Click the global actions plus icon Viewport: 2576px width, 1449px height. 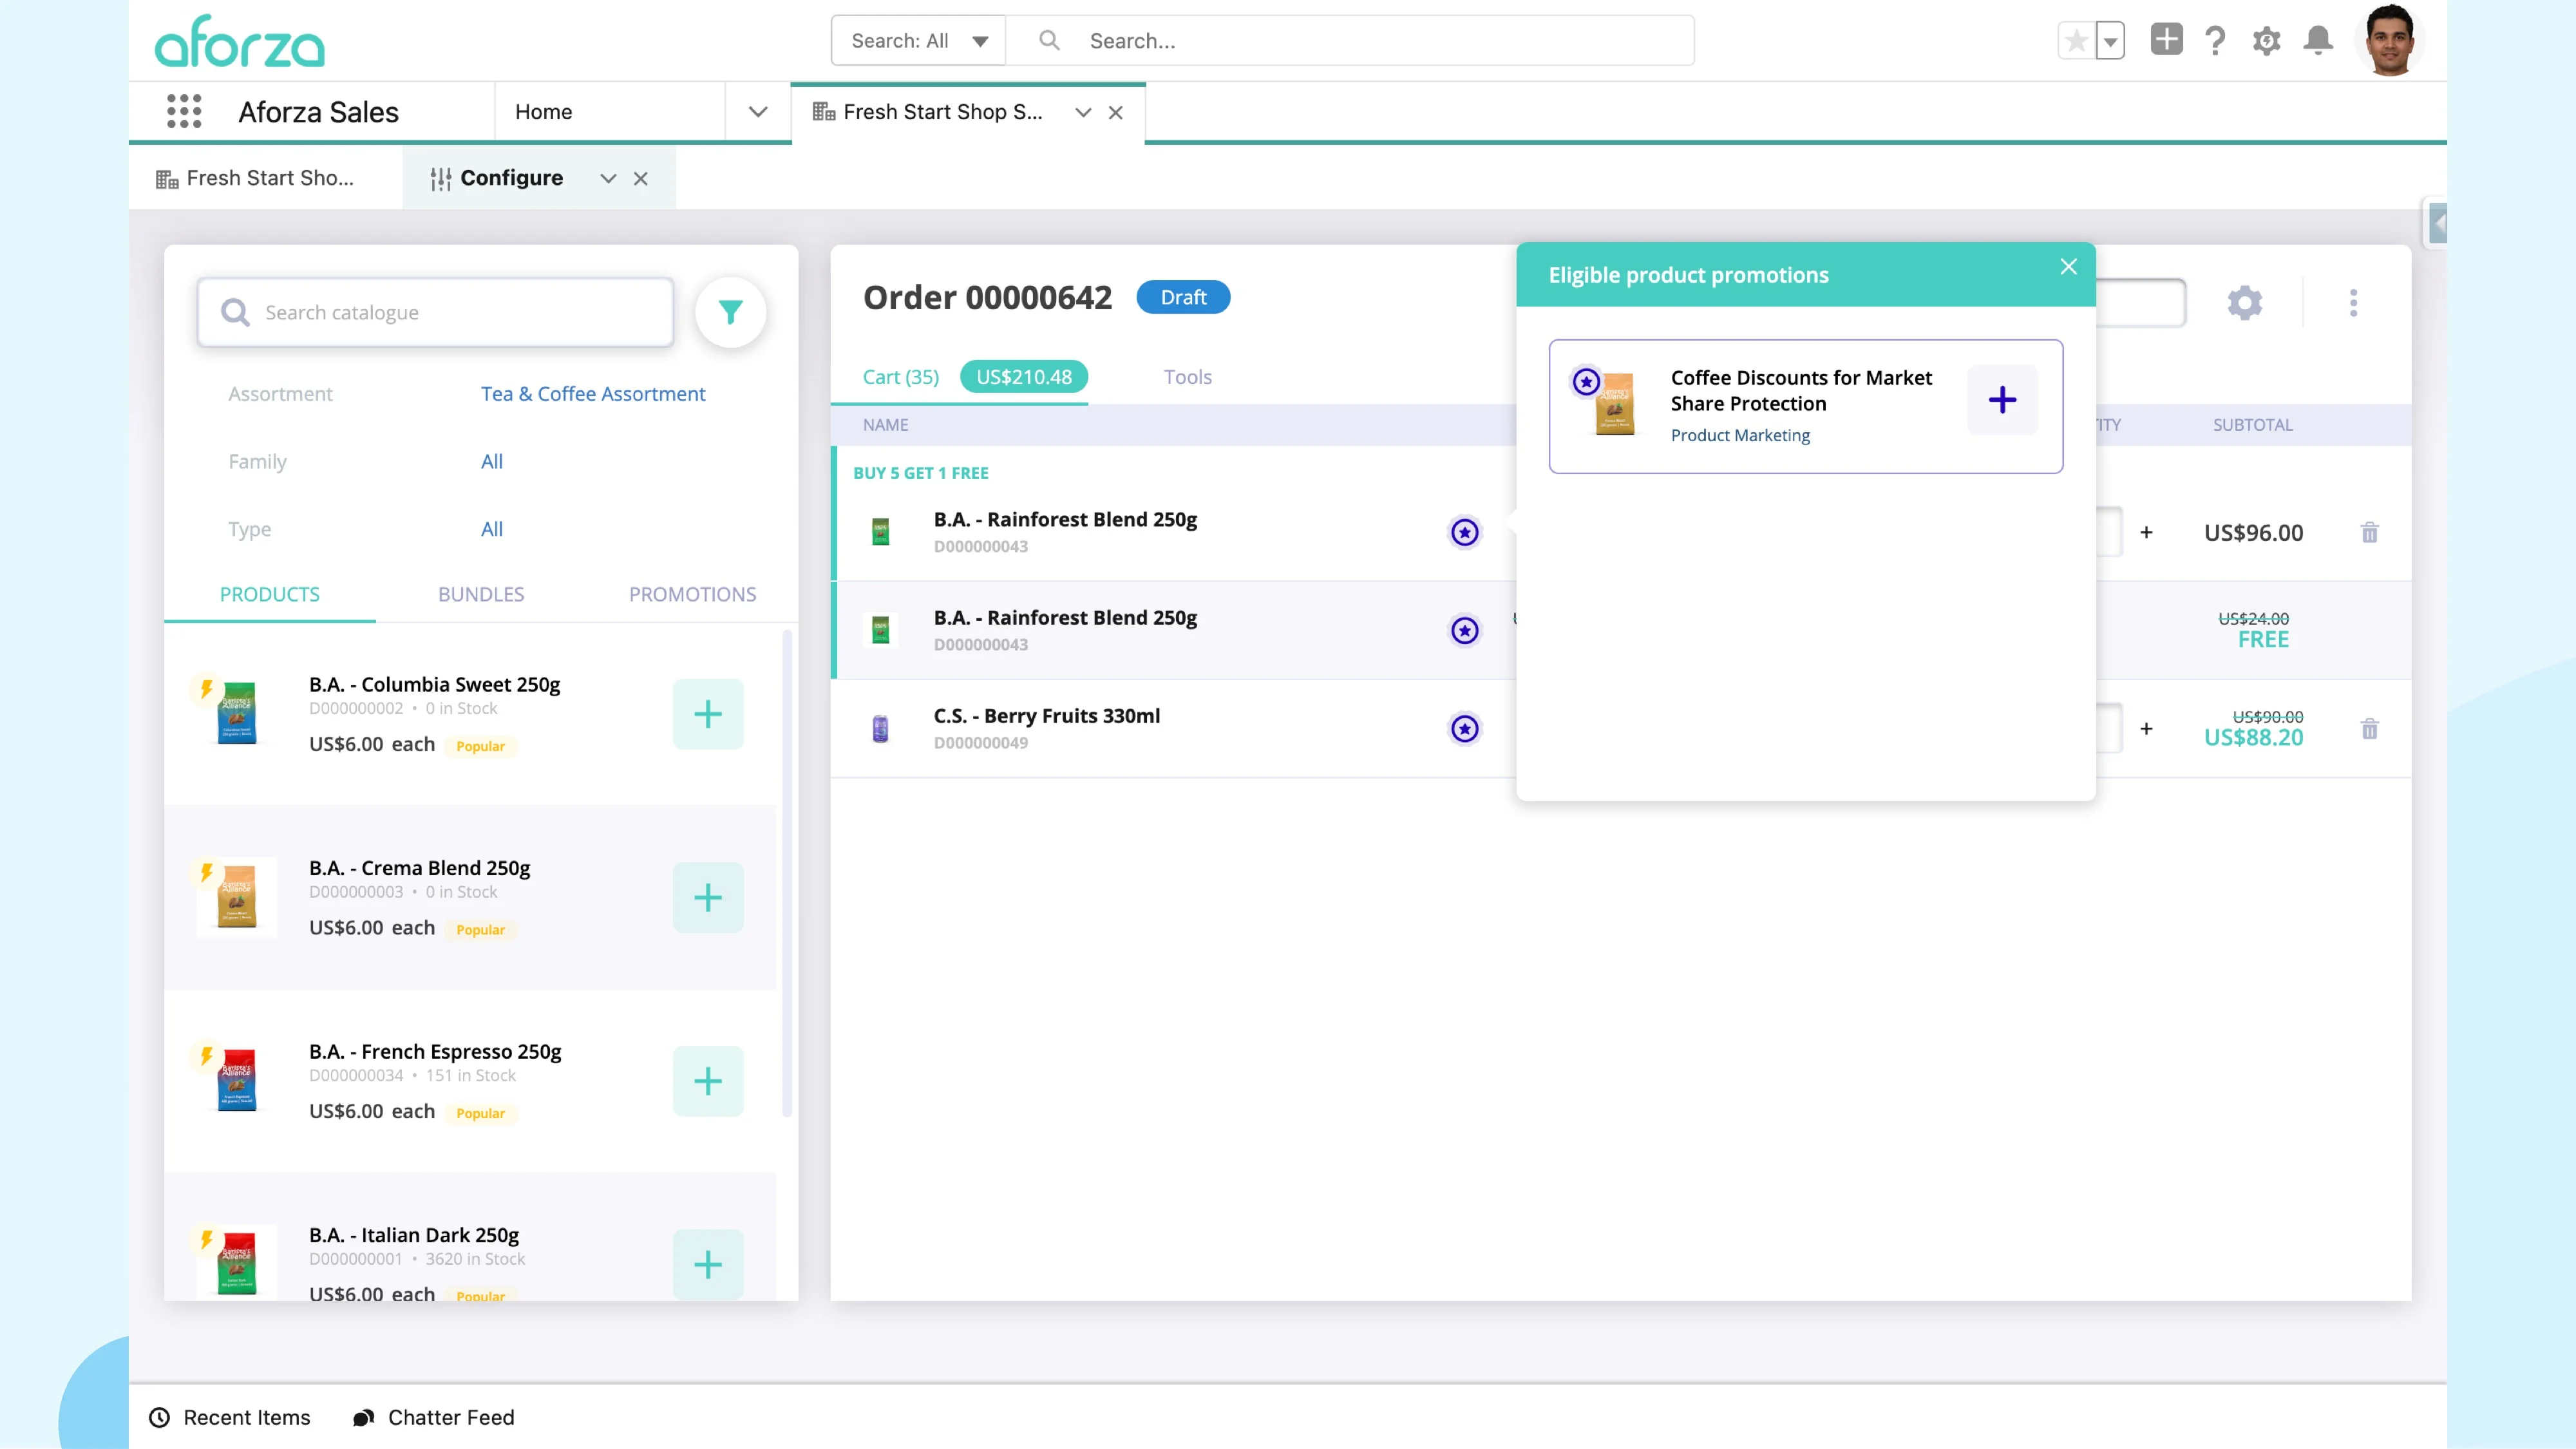2166,40
